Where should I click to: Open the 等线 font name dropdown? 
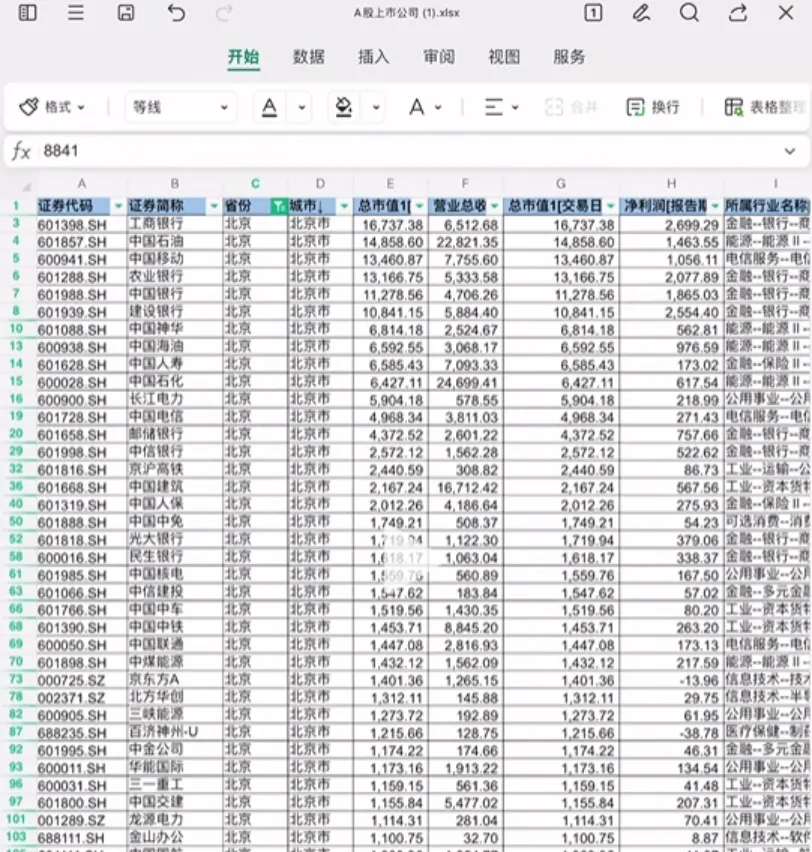(x=180, y=107)
